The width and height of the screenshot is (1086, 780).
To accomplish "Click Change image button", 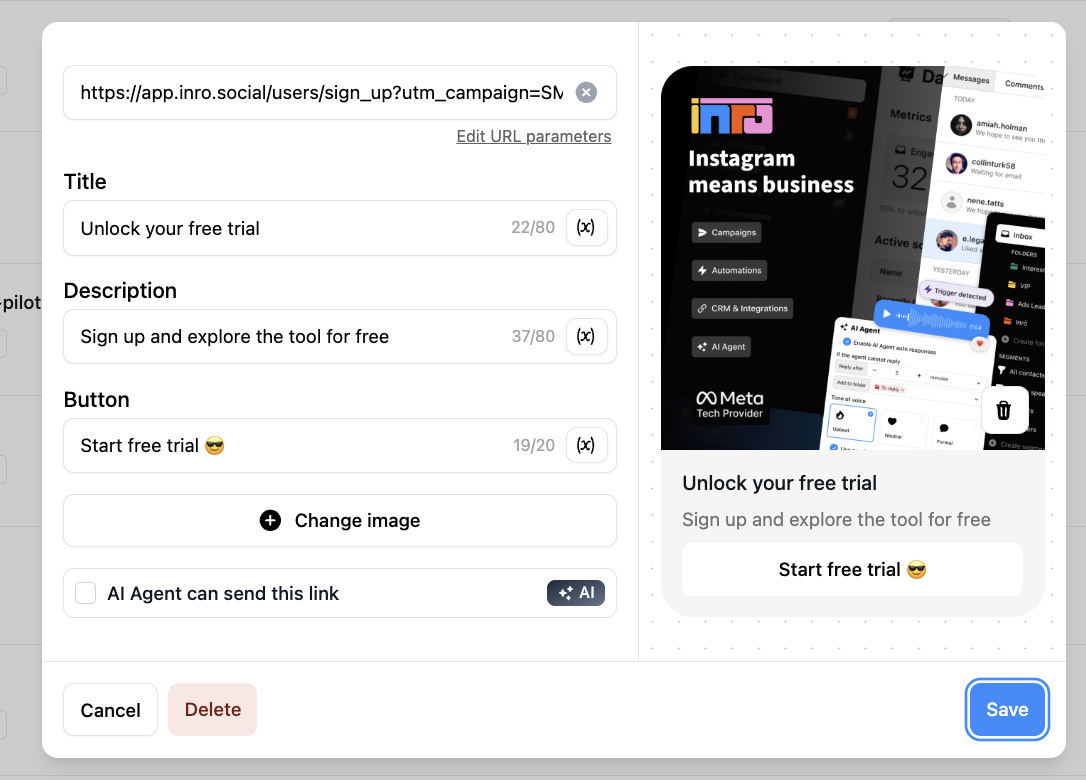I will 340,521.
